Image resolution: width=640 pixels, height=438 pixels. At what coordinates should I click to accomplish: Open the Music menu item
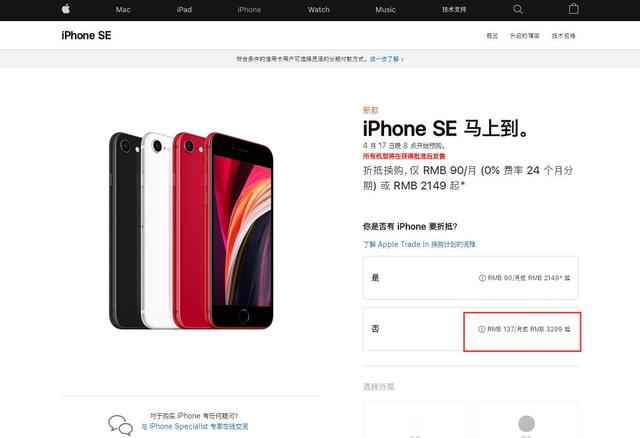pyautogui.click(x=385, y=9)
